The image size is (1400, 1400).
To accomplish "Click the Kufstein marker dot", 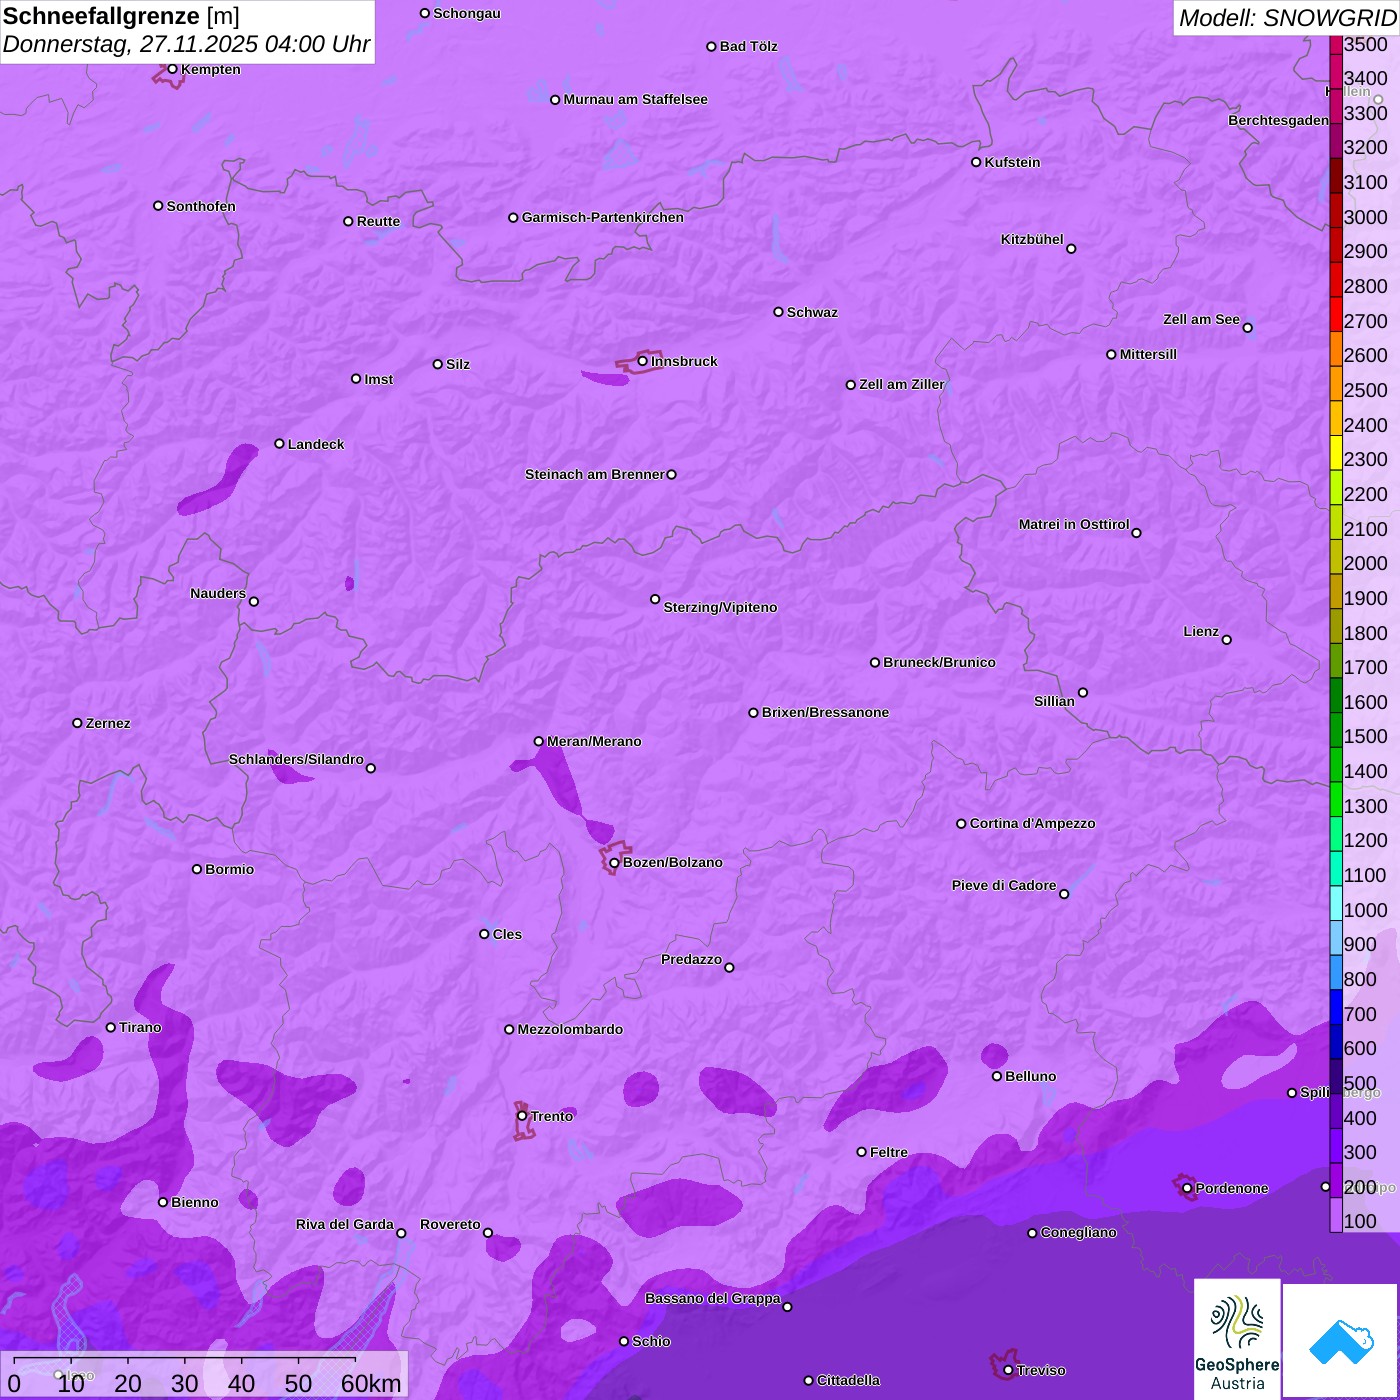I will pyautogui.click(x=976, y=162).
